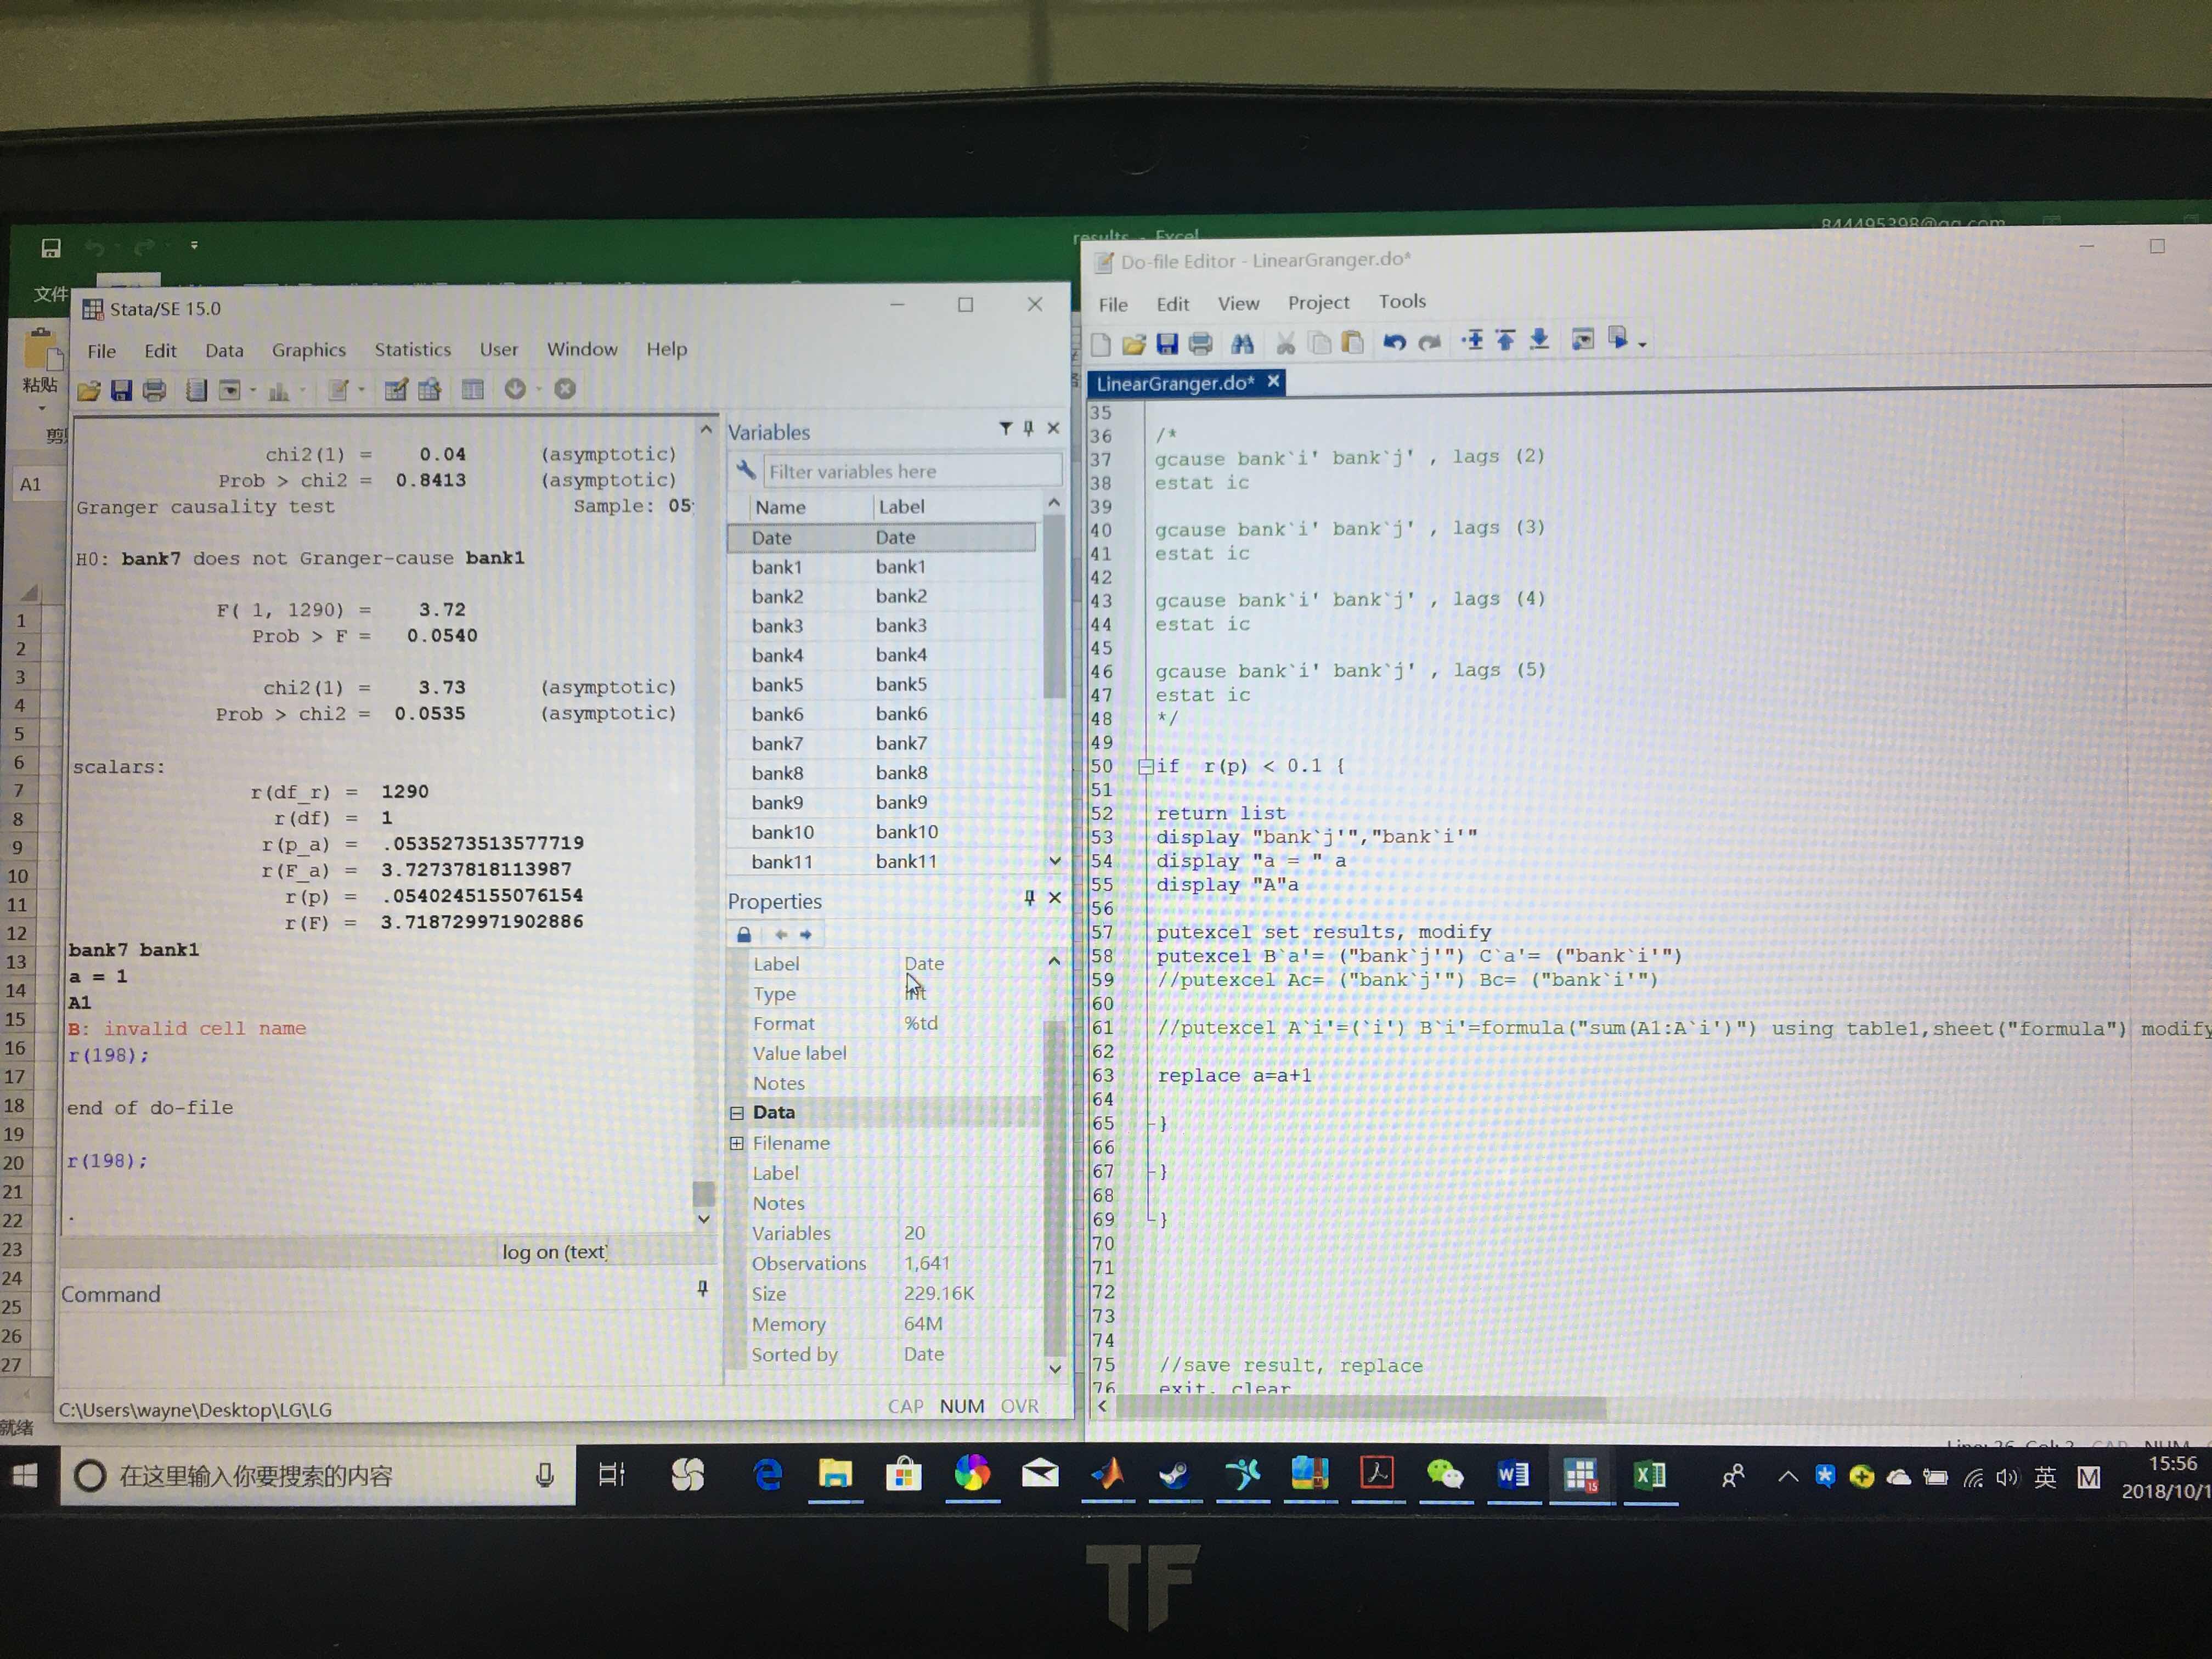Click the r(198) error link
Image resolution: width=2212 pixels, height=1659 pixels.
108,1056
